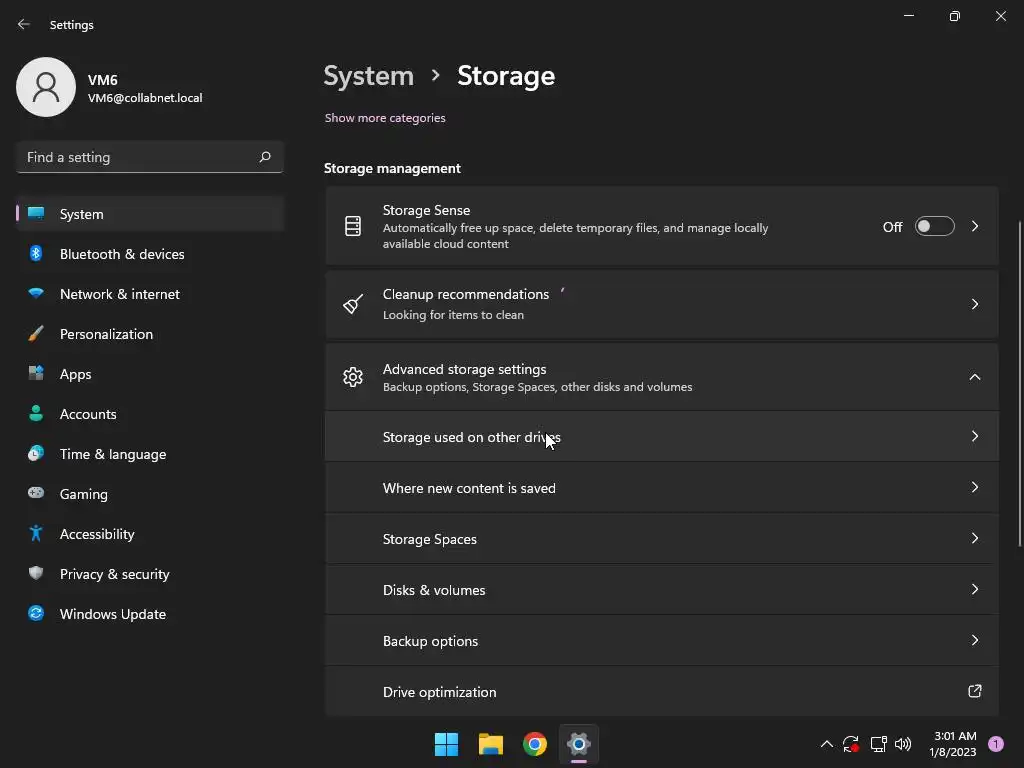Click the back arrow button

(x=24, y=24)
